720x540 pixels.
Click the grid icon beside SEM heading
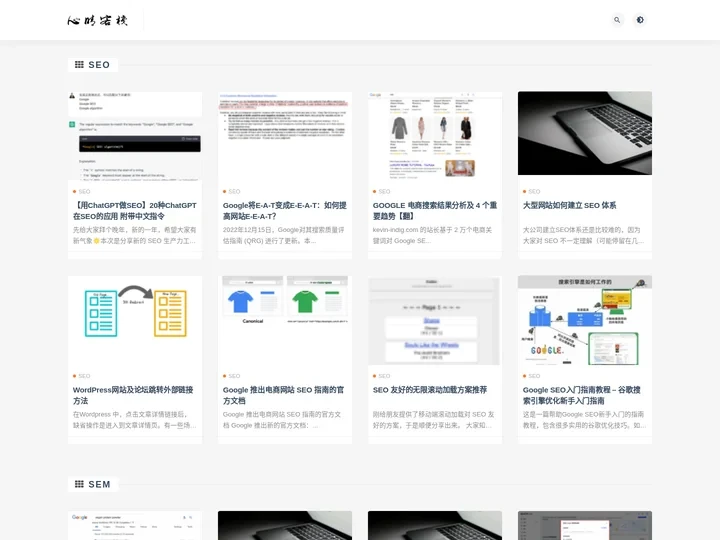point(79,484)
